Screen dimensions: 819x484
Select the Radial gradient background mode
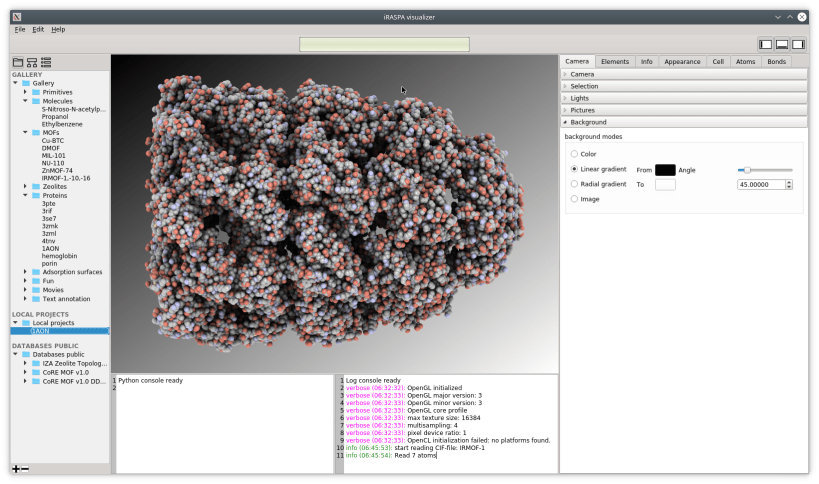(574, 184)
